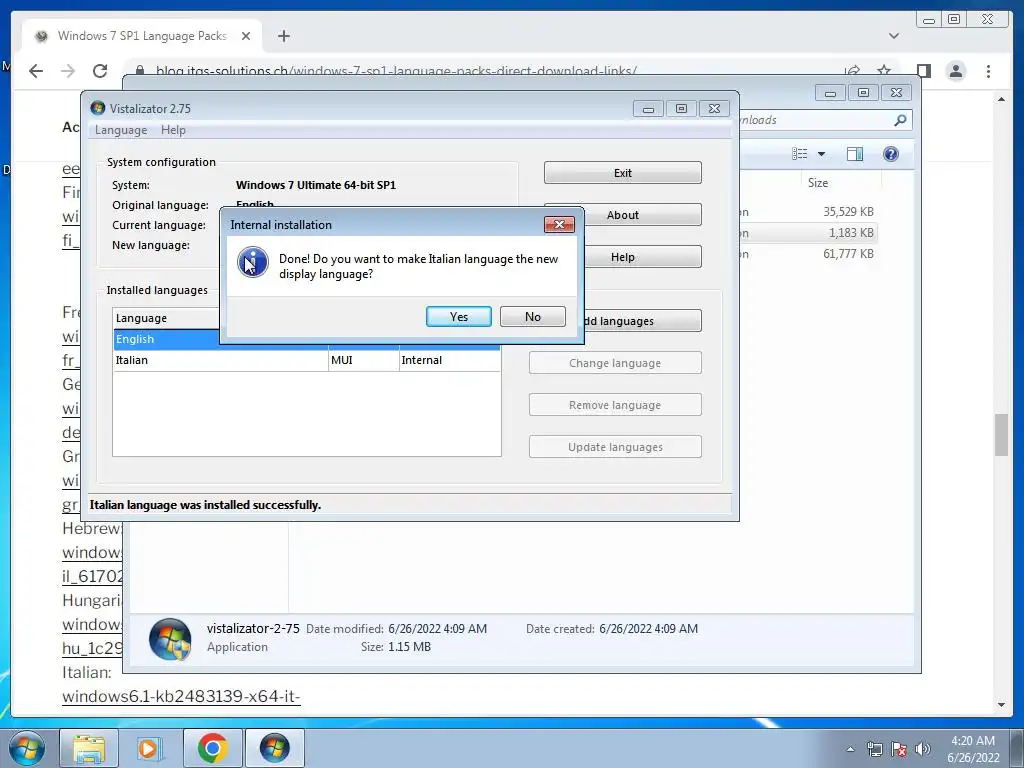Open the Windows Start menu
Screen dimensions: 1024x768
(x=27, y=748)
